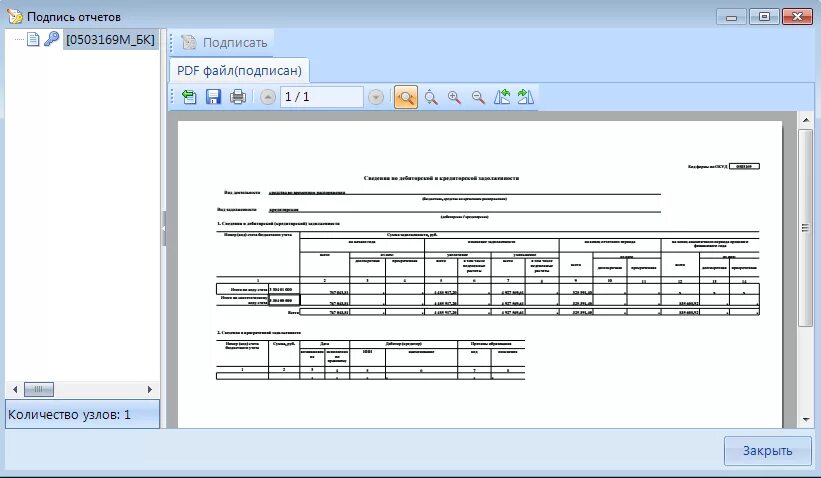Click the down arrow of the PDF scrollbar
This screenshot has width=821, height=478.
[806, 419]
